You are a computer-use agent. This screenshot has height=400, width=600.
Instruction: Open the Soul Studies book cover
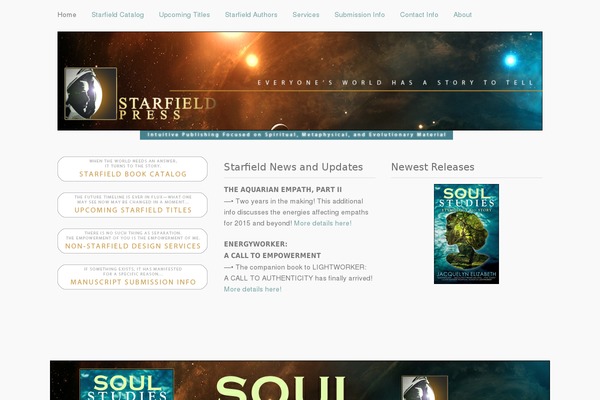466,234
